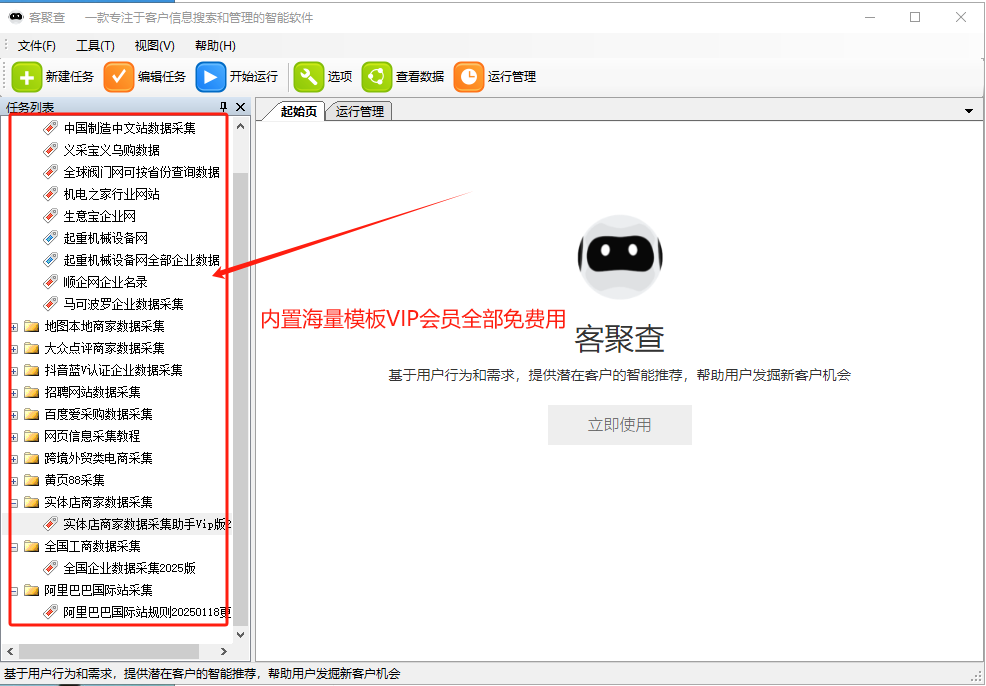
Task: Expand the 抖音蓝V认证企业数据采集 node
Action: tap(14, 371)
